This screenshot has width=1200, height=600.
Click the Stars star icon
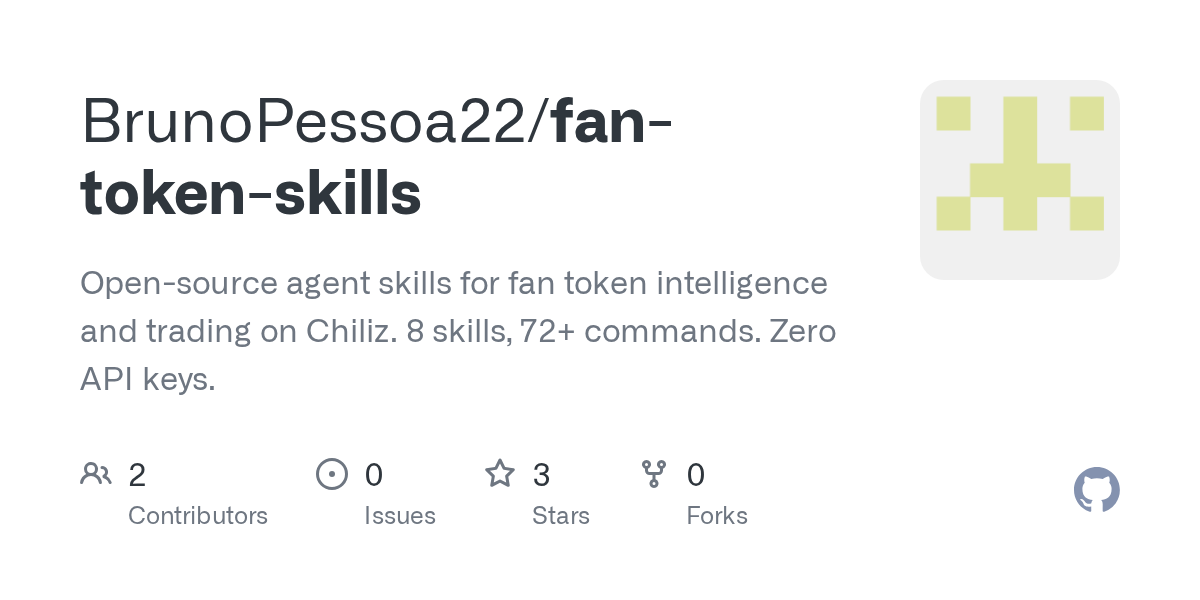[500, 473]
